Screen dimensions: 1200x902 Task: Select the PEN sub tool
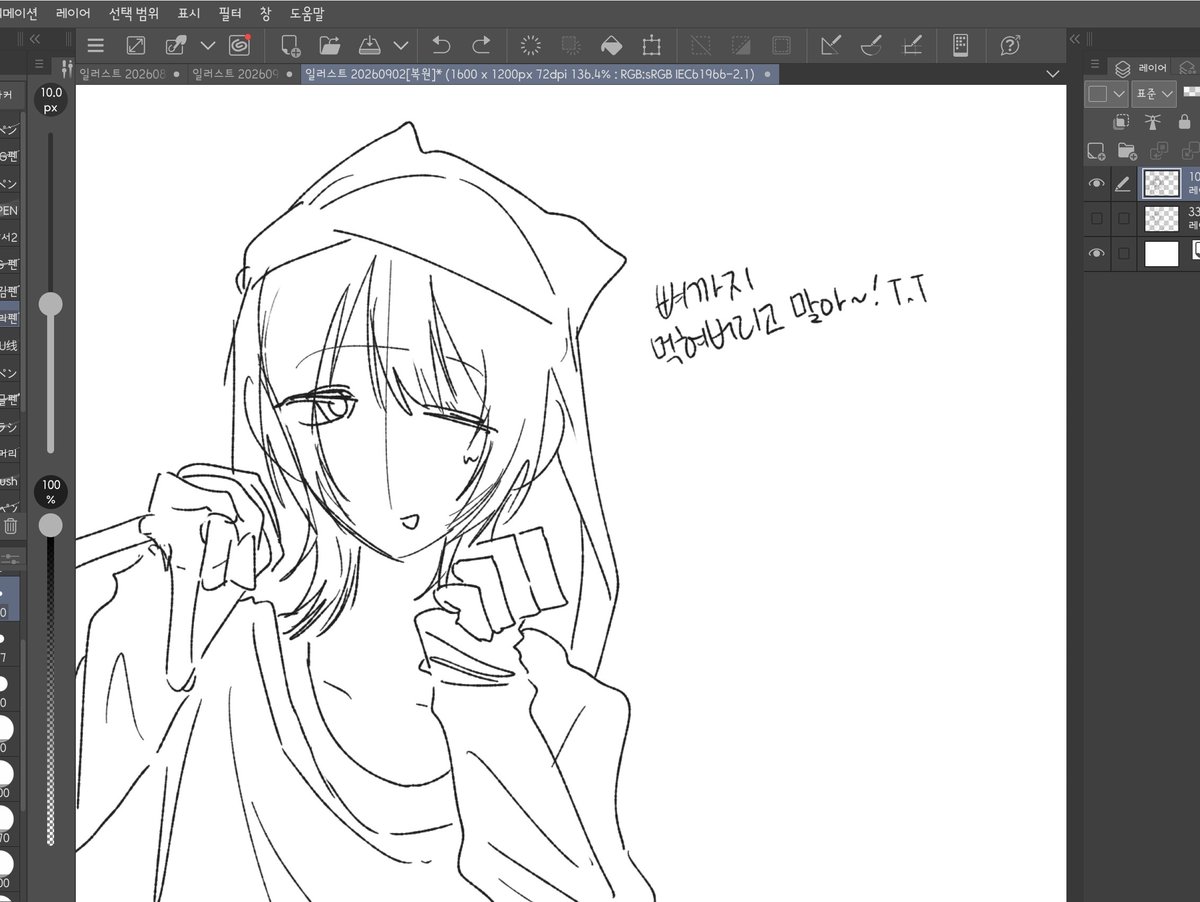pyautogui.click(x=8, y=210)
